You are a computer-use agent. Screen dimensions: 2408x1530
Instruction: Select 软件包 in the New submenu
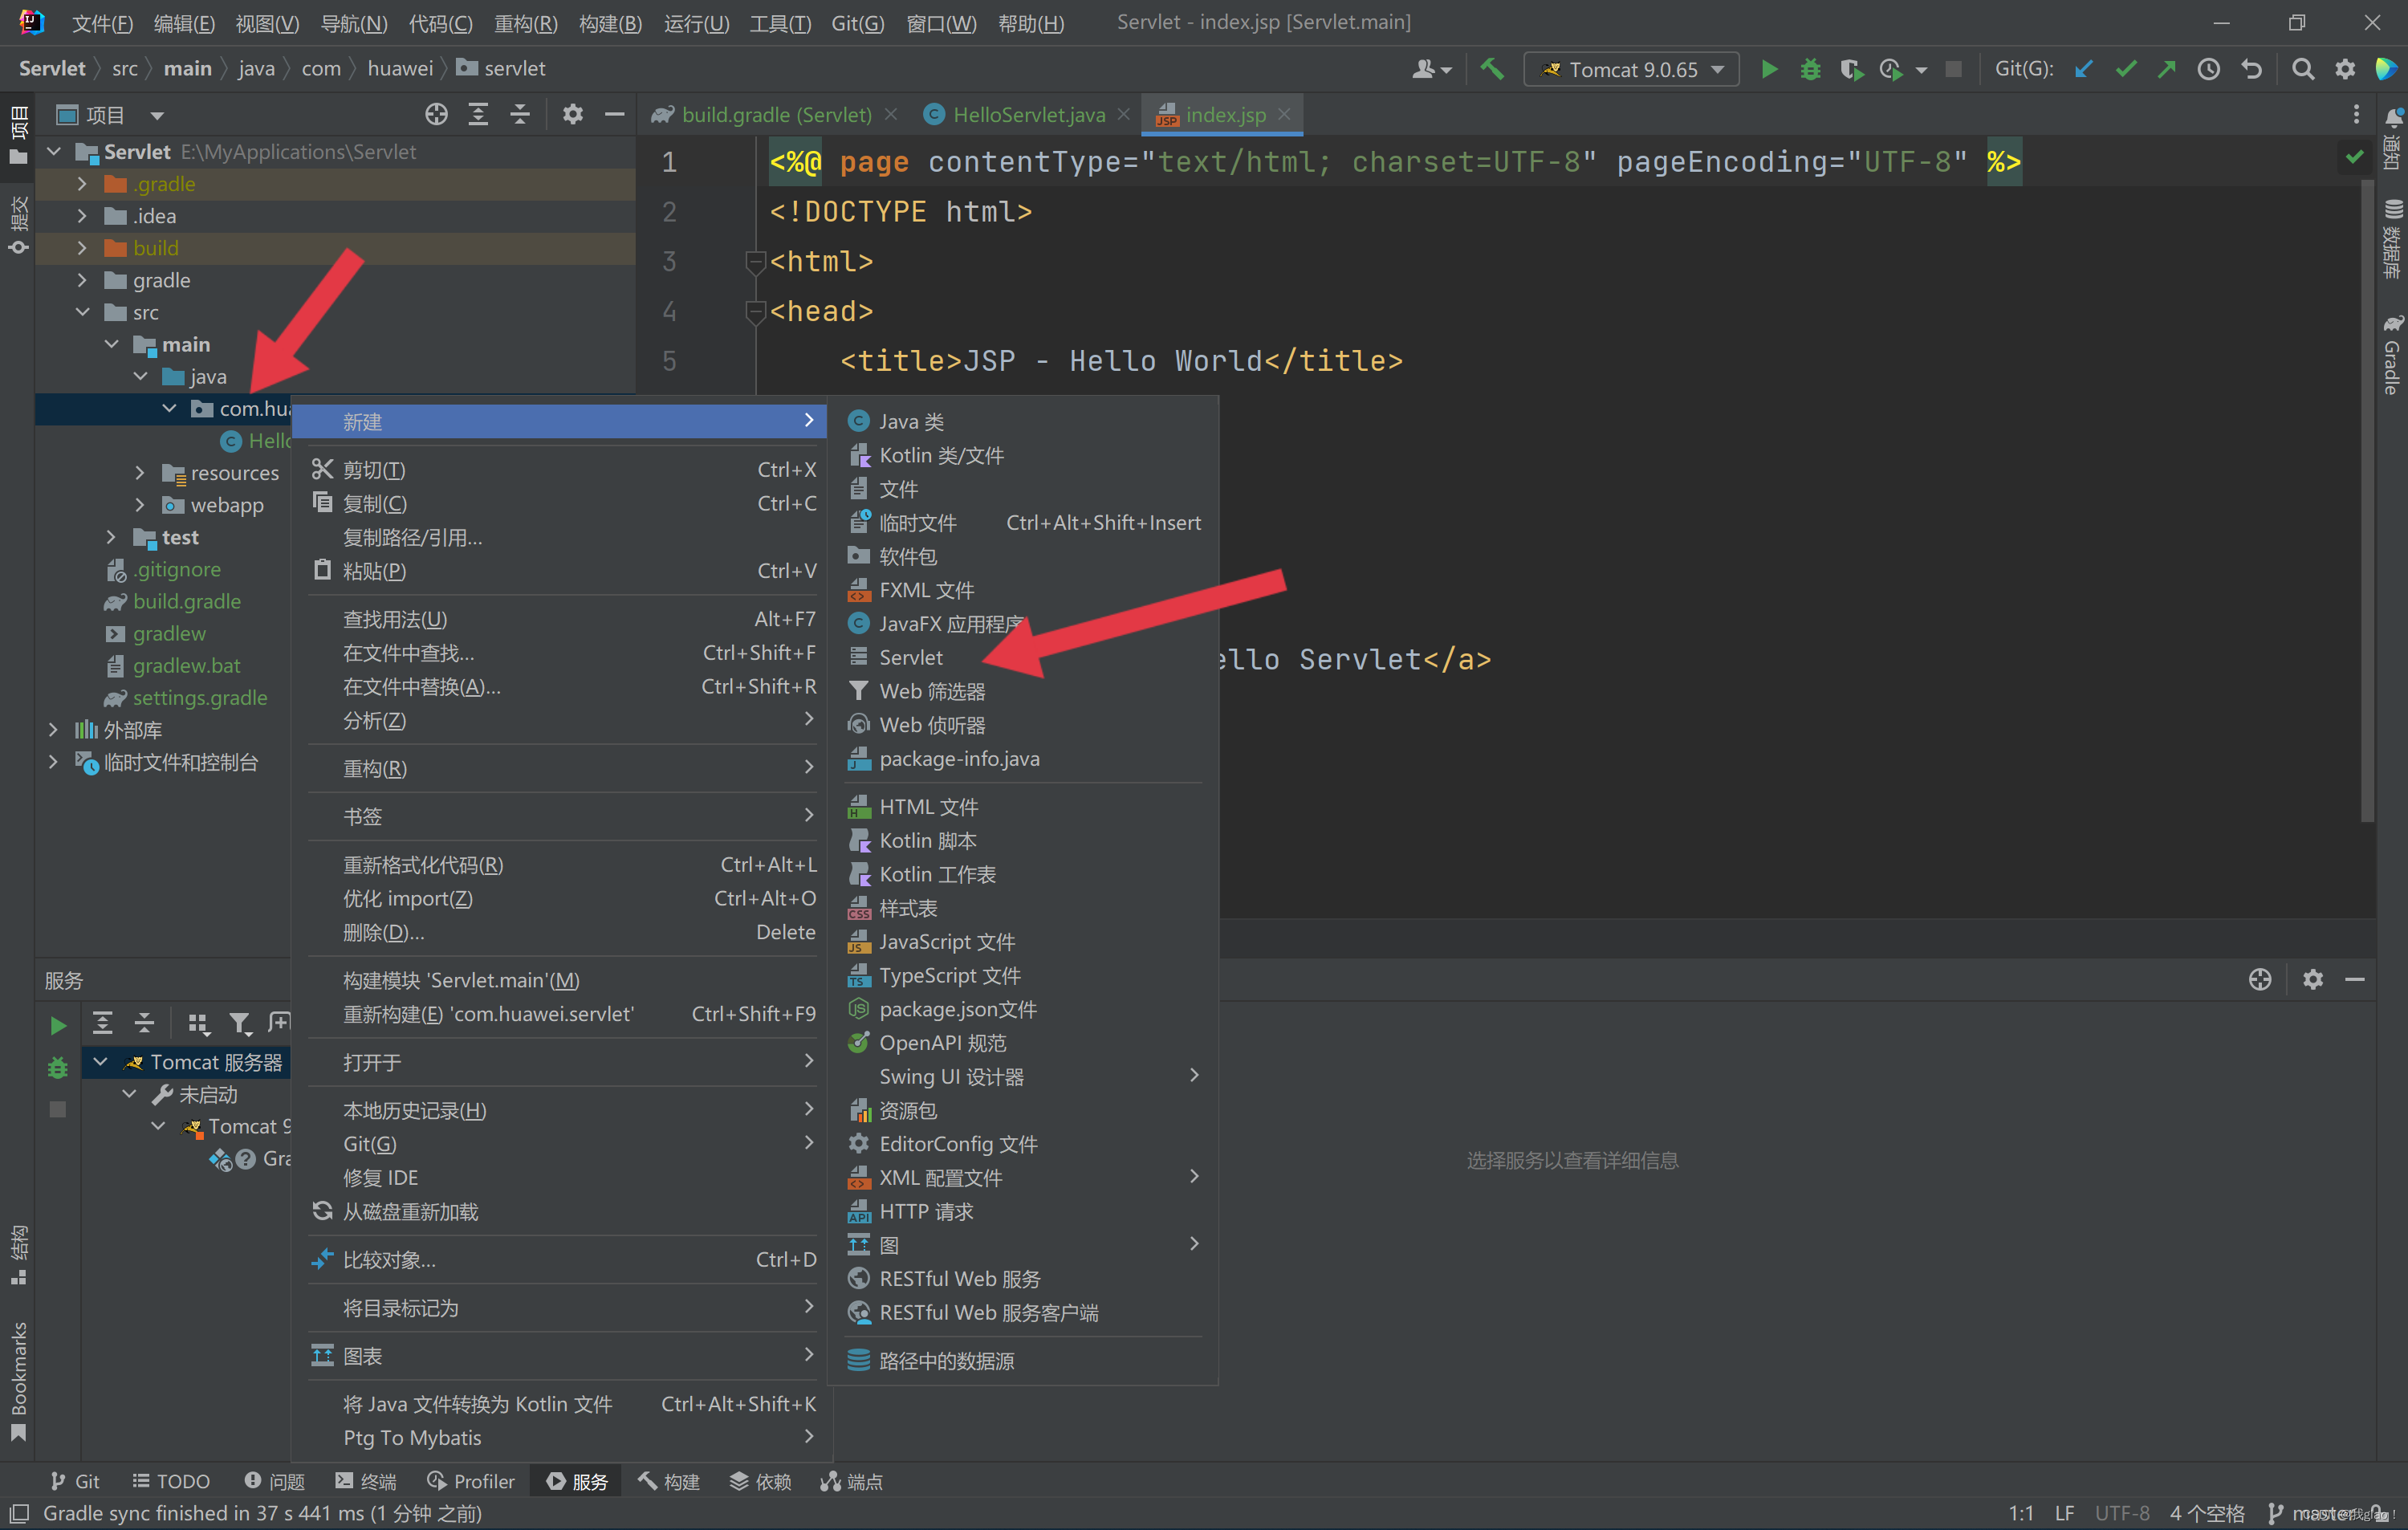[1023, 556]
